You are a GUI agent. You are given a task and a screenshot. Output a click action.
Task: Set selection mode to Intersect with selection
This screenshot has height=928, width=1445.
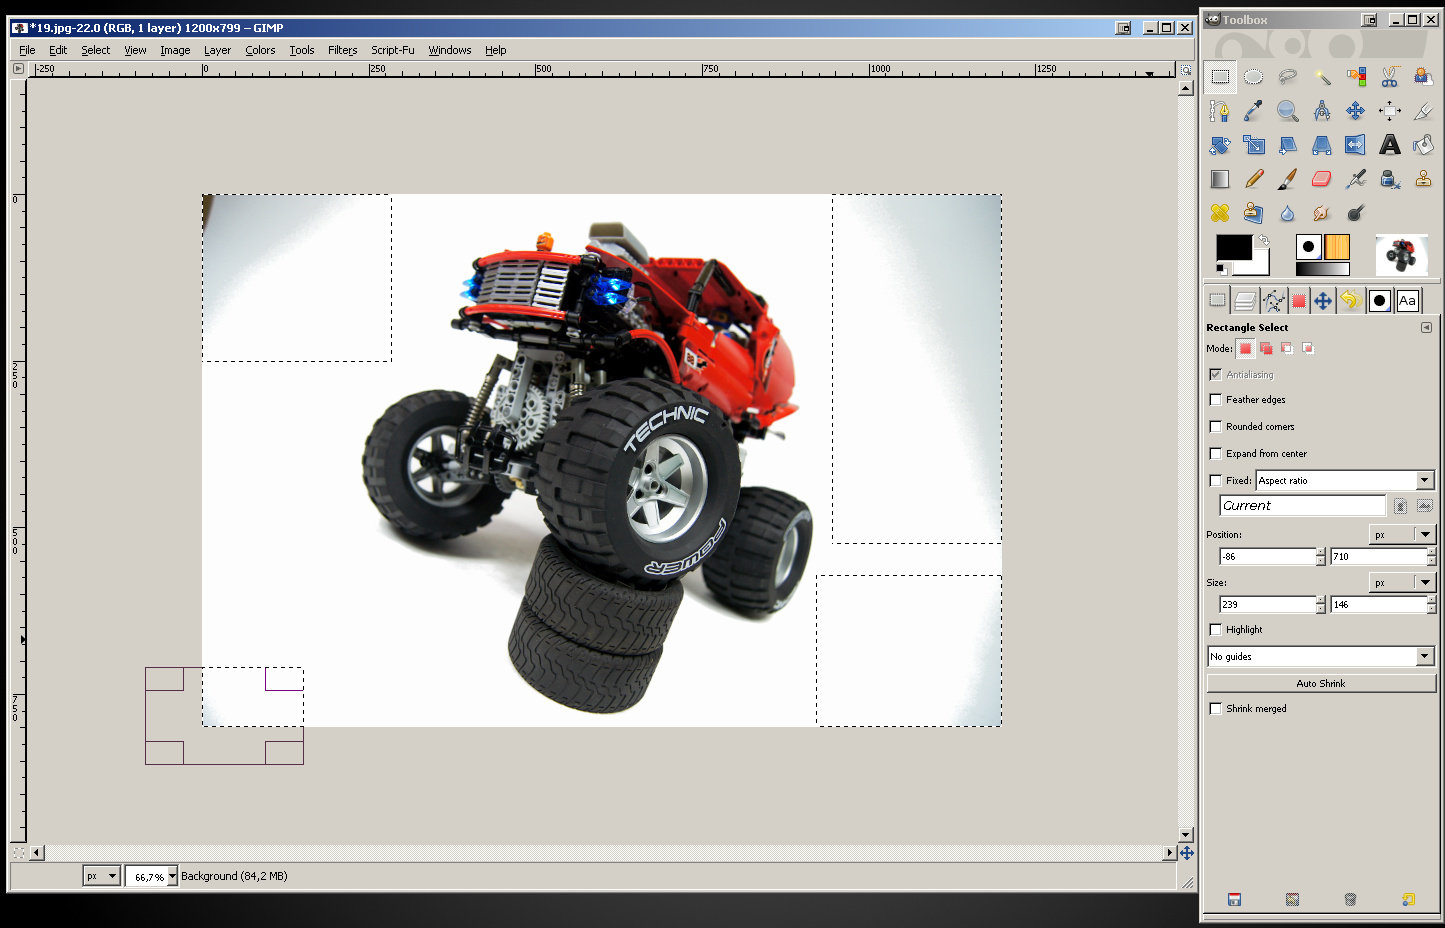tap(1308, 348)
